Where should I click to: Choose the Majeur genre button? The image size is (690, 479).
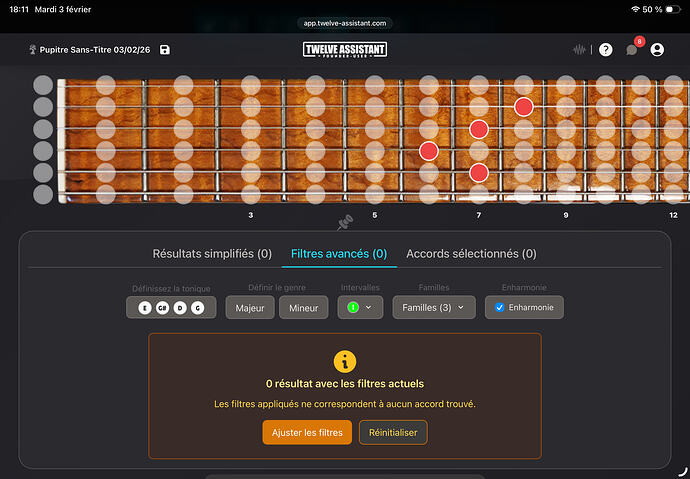[x=250, y=308]
